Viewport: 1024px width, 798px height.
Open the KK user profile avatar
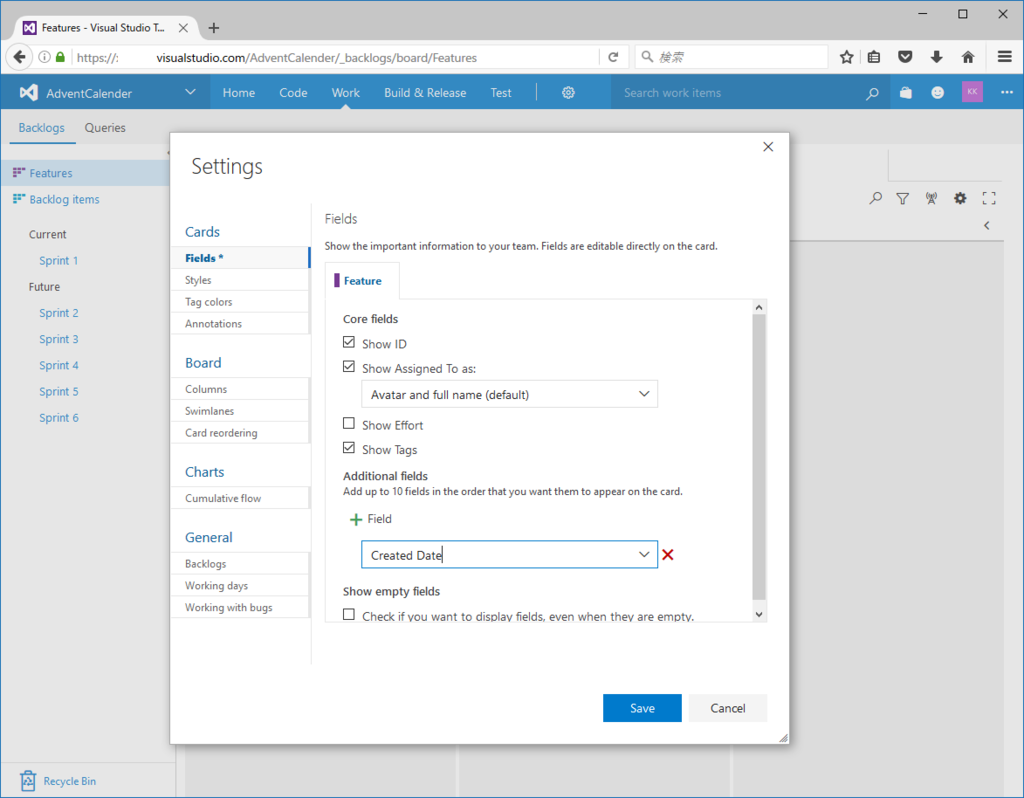972,92
